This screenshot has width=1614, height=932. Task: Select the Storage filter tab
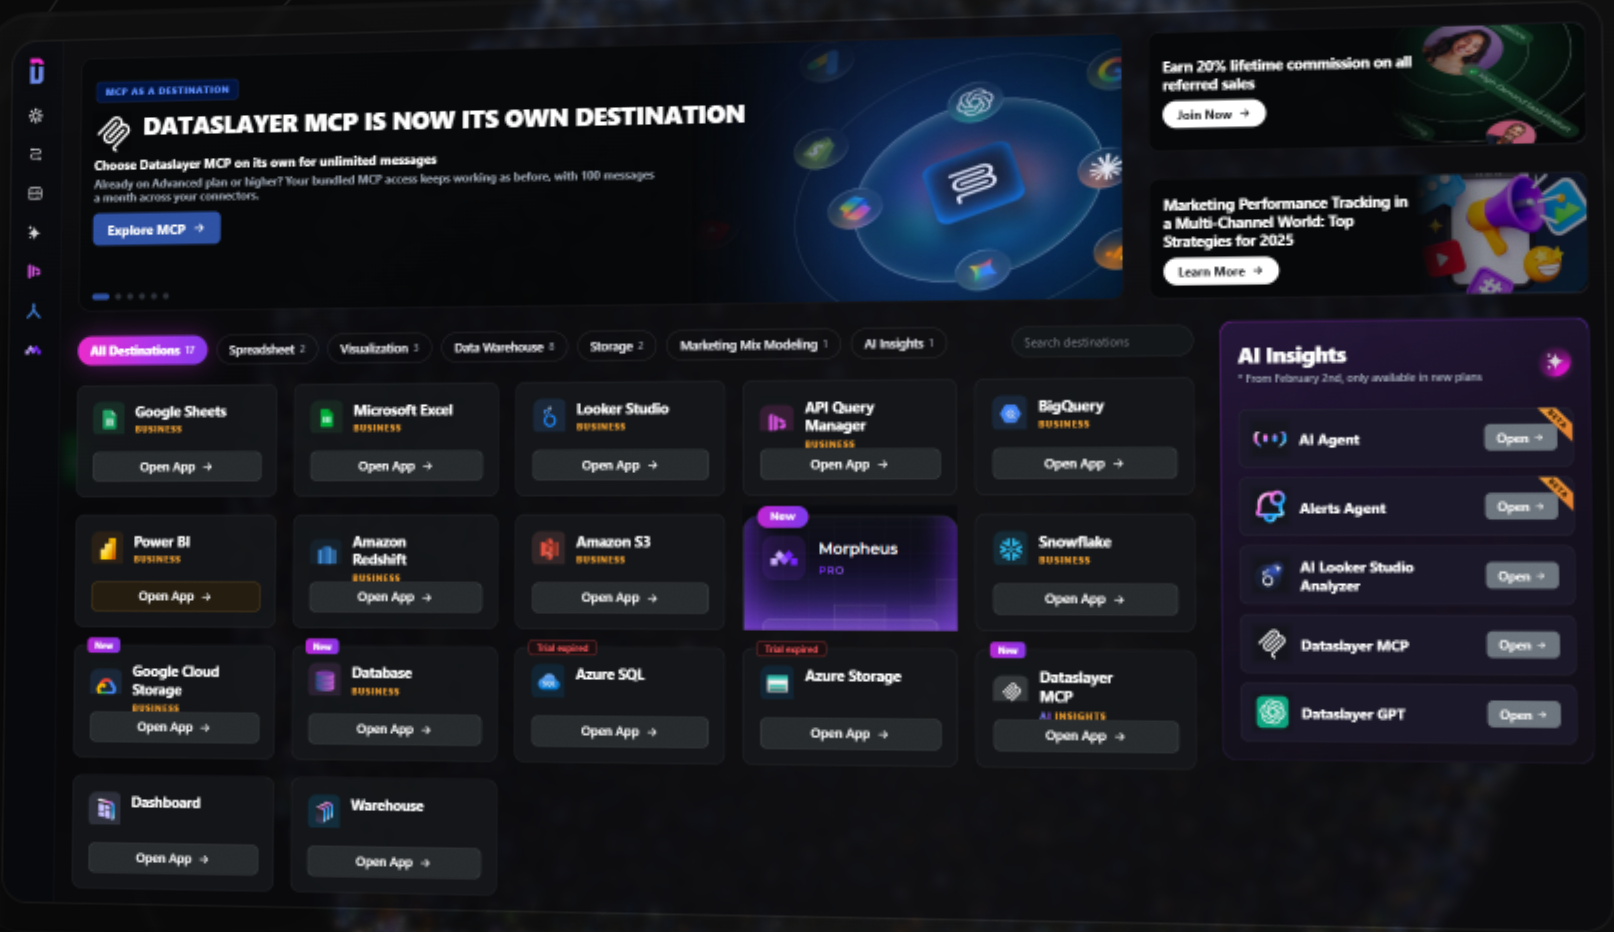pyautogui.click(x=616, y=346)
